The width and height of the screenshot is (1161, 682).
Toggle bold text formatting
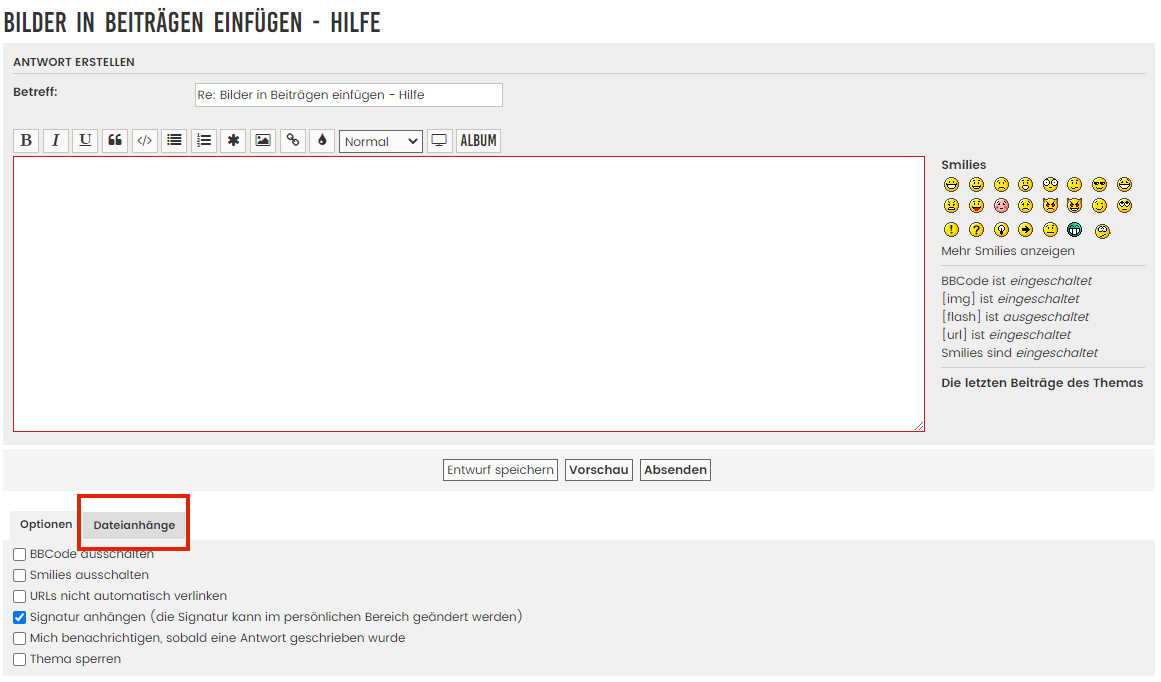tap(27, 141)
